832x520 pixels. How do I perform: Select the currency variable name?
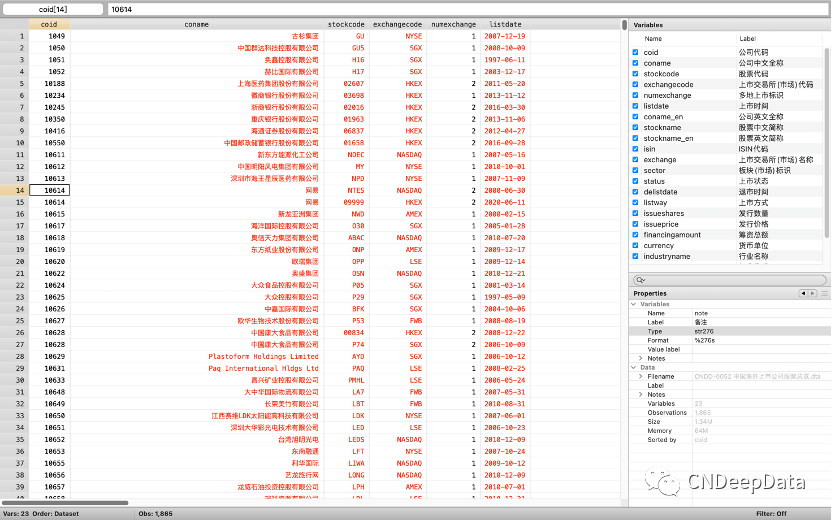click(658, 245)
